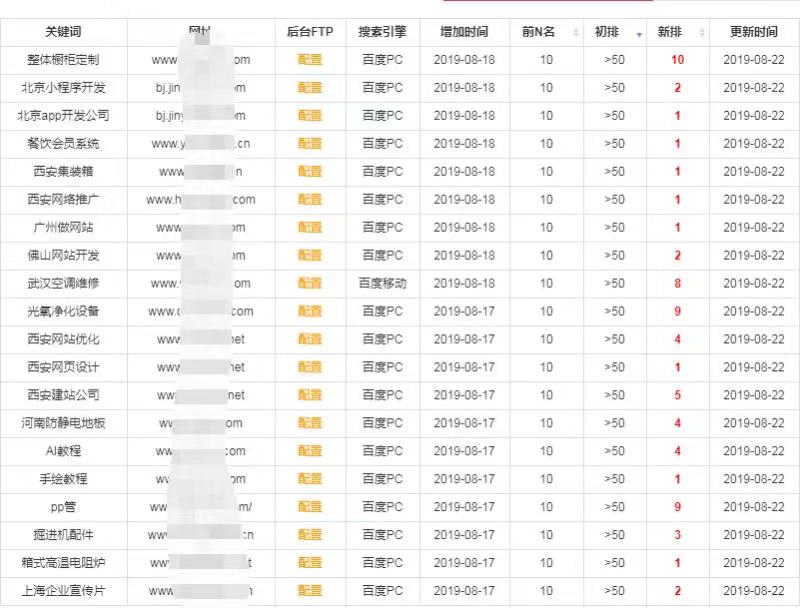Viewport: 800px width, 608px height.
Task: Select keyword 餐饮会员系统
Action: point(63,143)
